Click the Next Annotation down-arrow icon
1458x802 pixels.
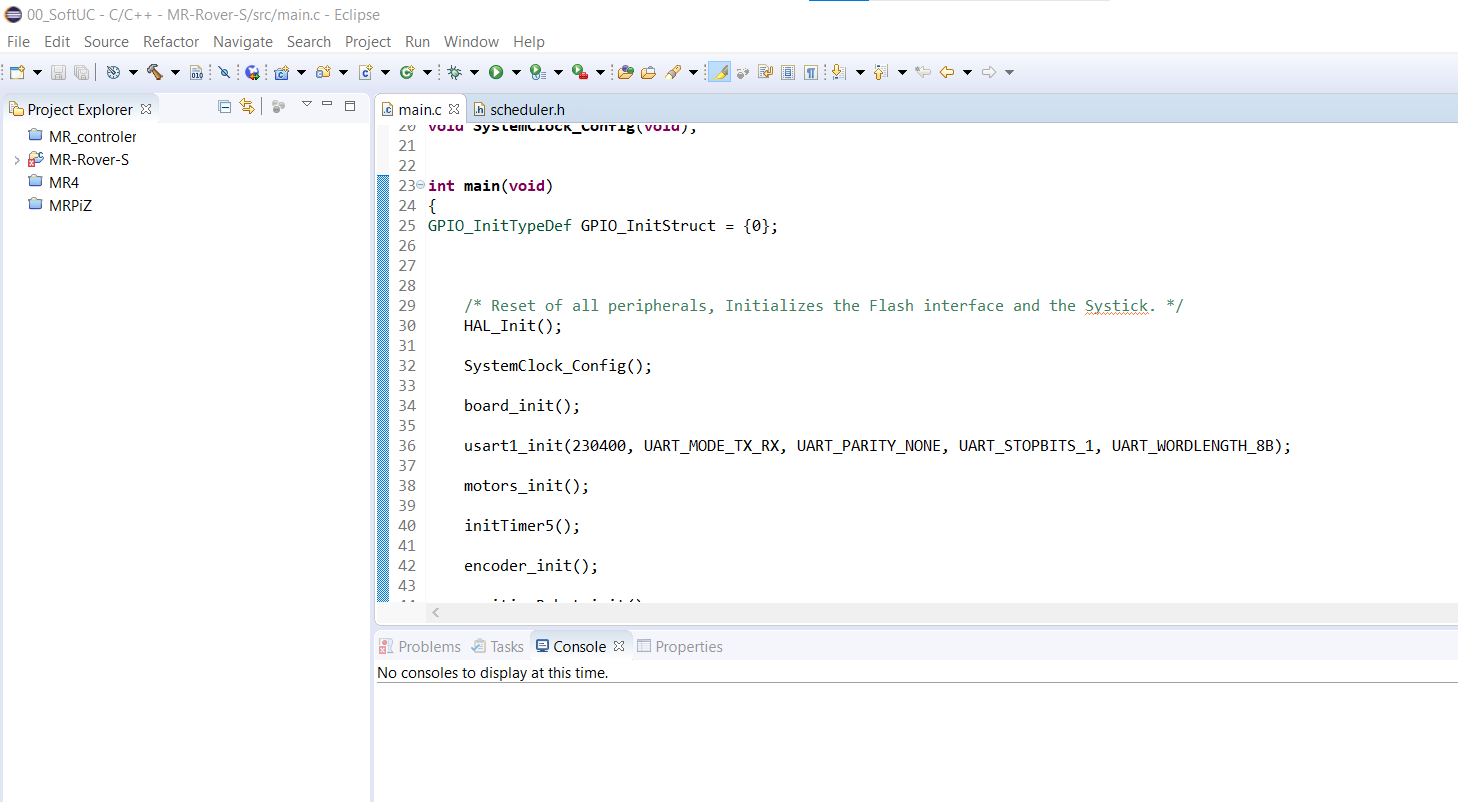click(x=837, y=72)
